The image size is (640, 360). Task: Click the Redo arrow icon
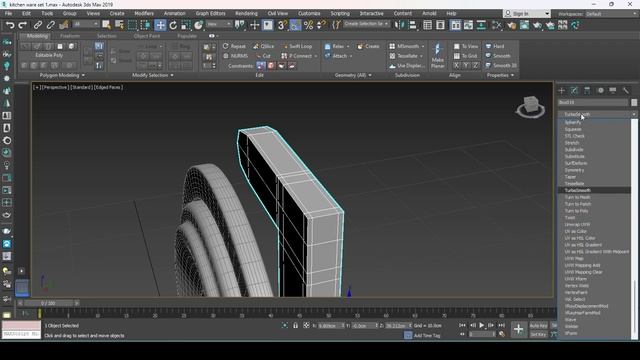click(x=23, y=25)
